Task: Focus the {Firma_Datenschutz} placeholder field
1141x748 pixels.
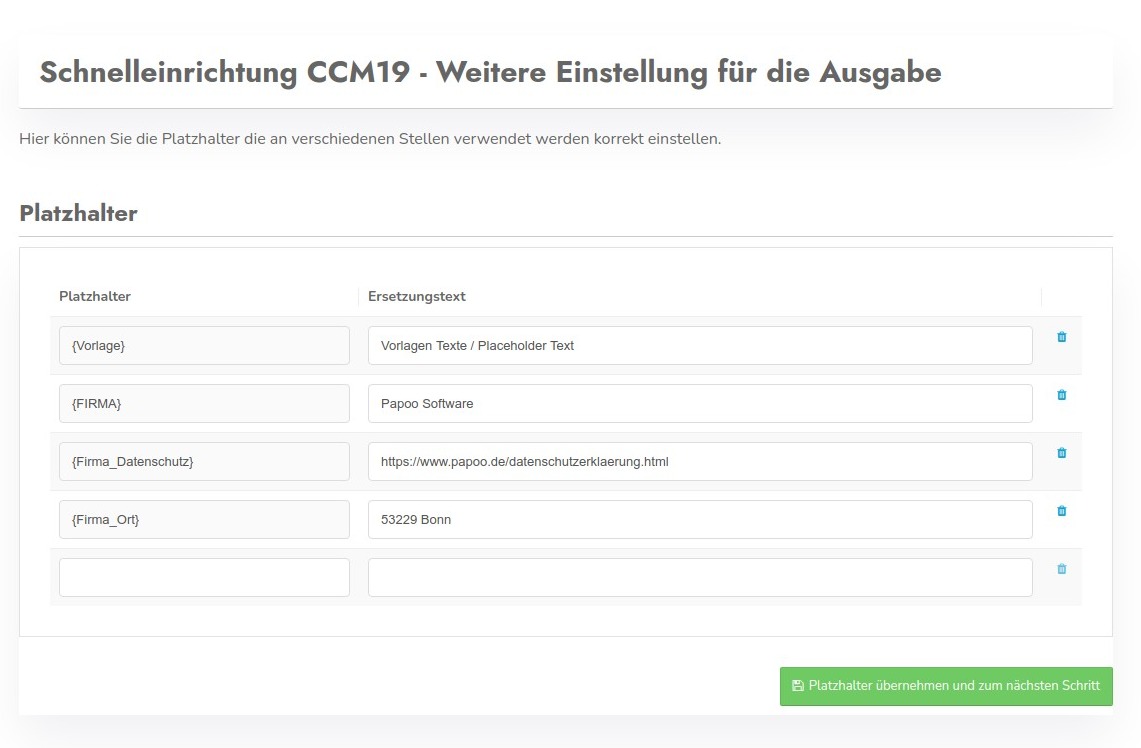Action: [204, 462]
